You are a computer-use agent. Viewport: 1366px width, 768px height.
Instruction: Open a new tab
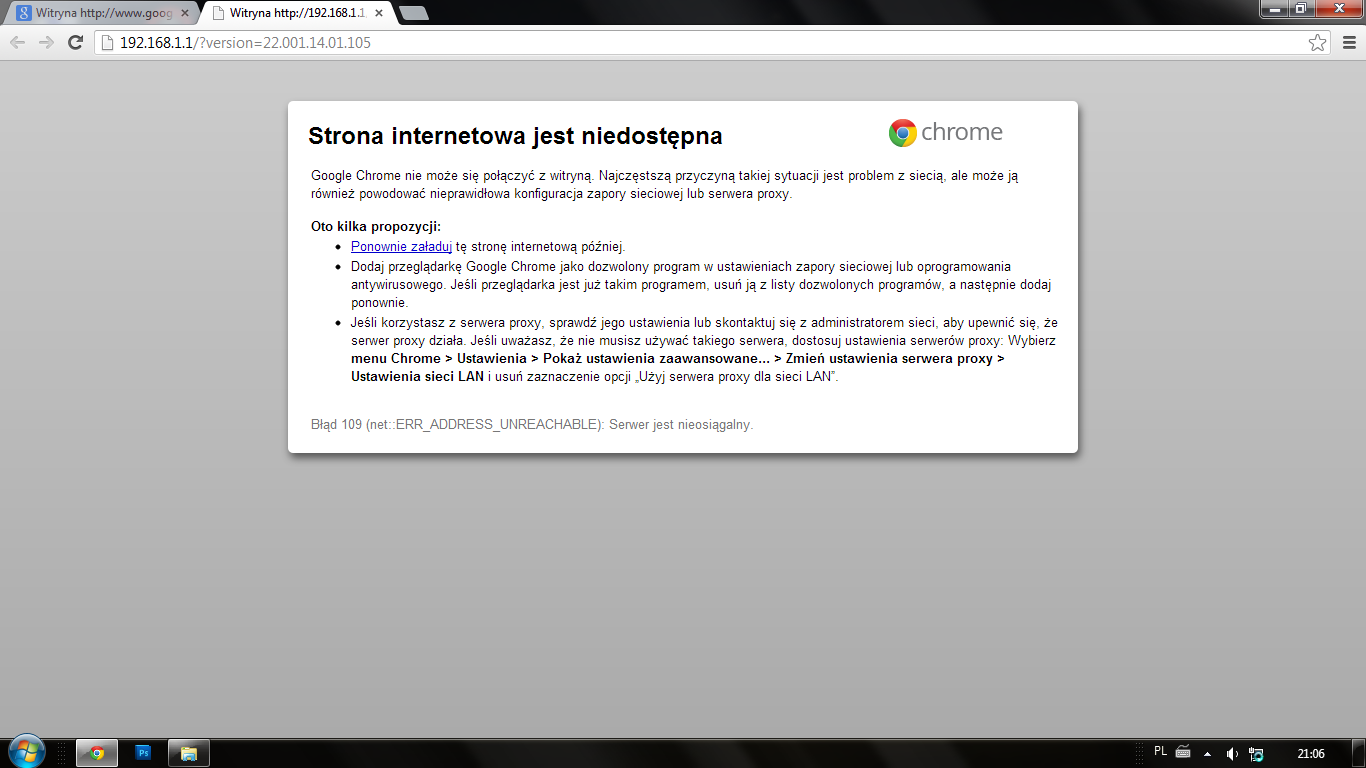coord(413,14)
